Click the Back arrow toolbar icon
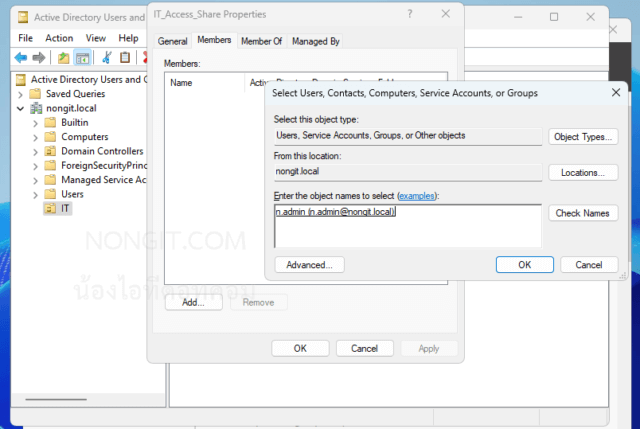Image resolution: width=640 pixels, height=429 pixels. point(20,58)
